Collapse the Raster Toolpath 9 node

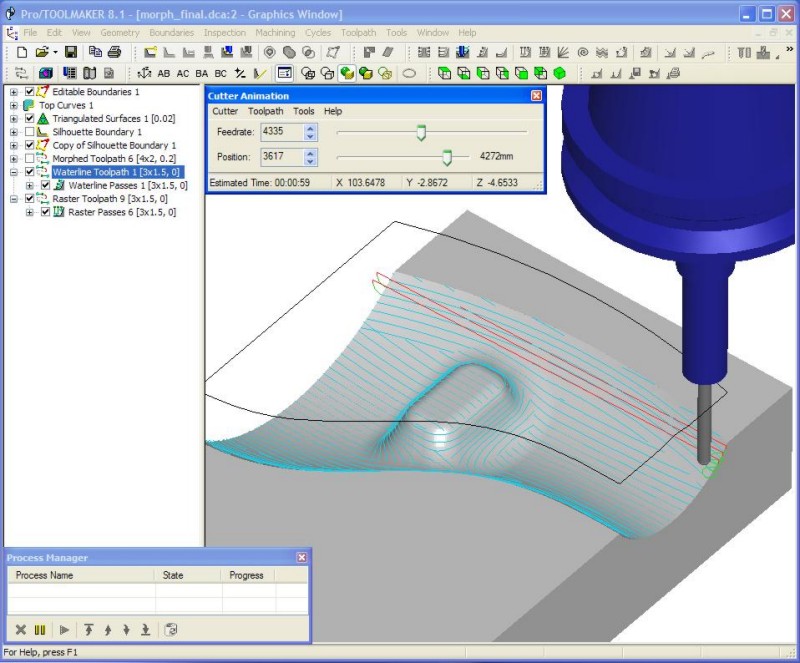pos(14,199)
